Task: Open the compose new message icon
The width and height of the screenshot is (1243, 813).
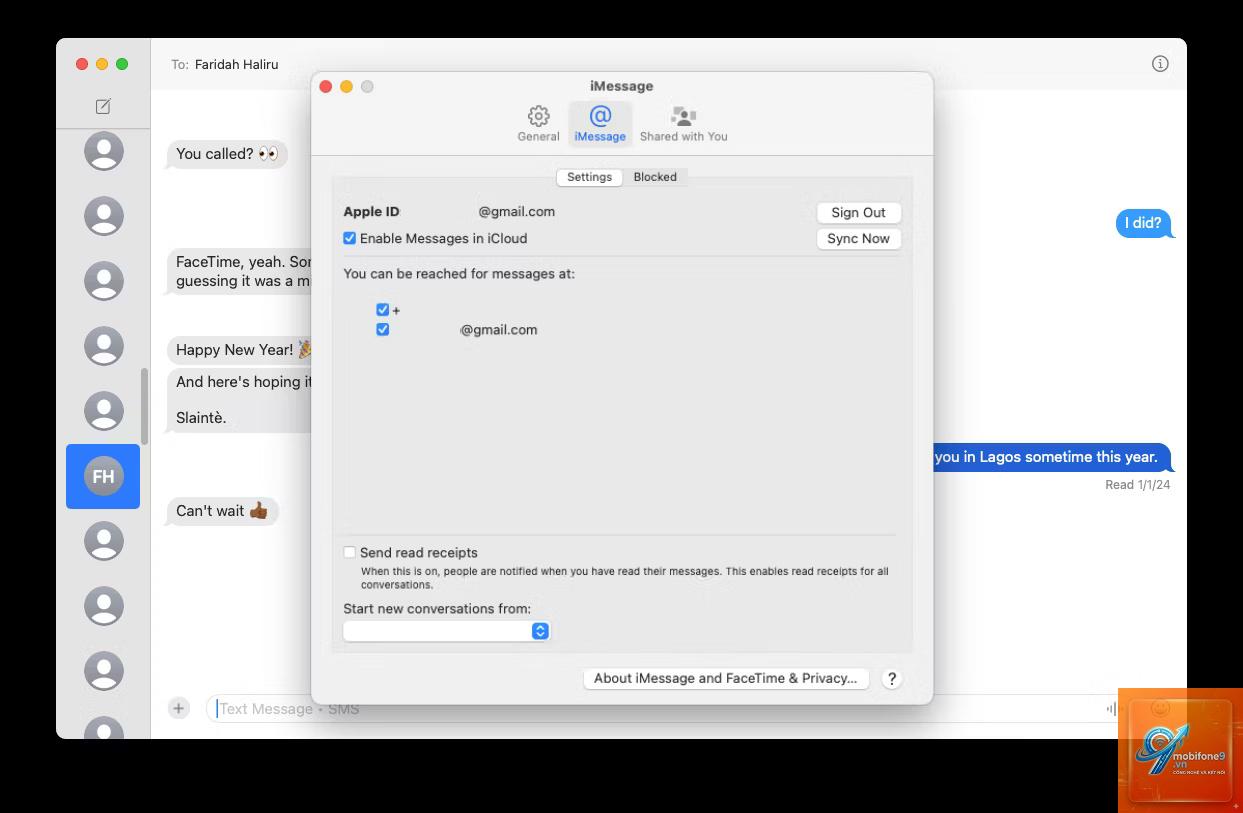Action: click(103, 106)
